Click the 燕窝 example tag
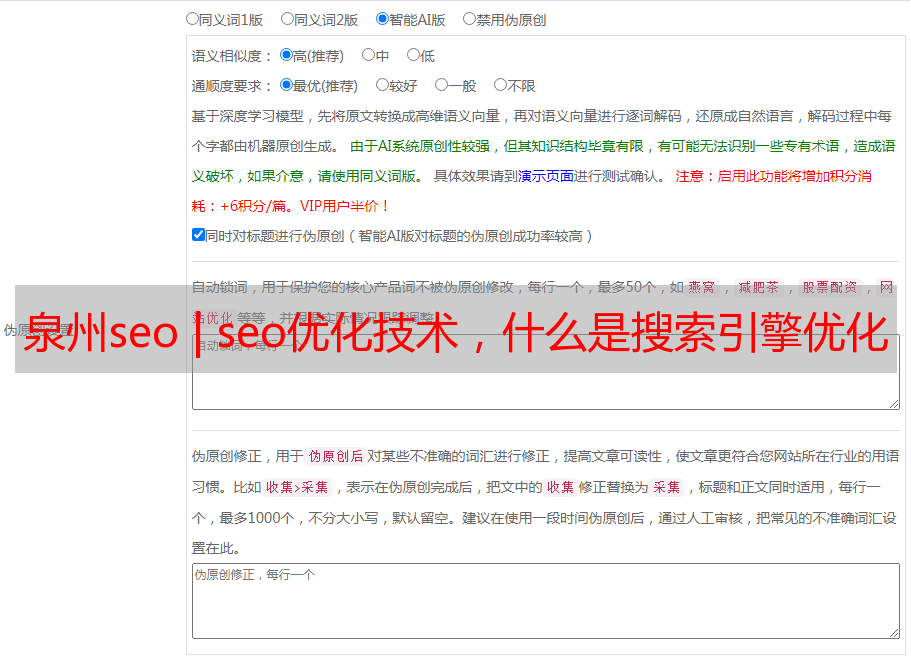This screenshot has height=658, width=911. coord(701,287)
